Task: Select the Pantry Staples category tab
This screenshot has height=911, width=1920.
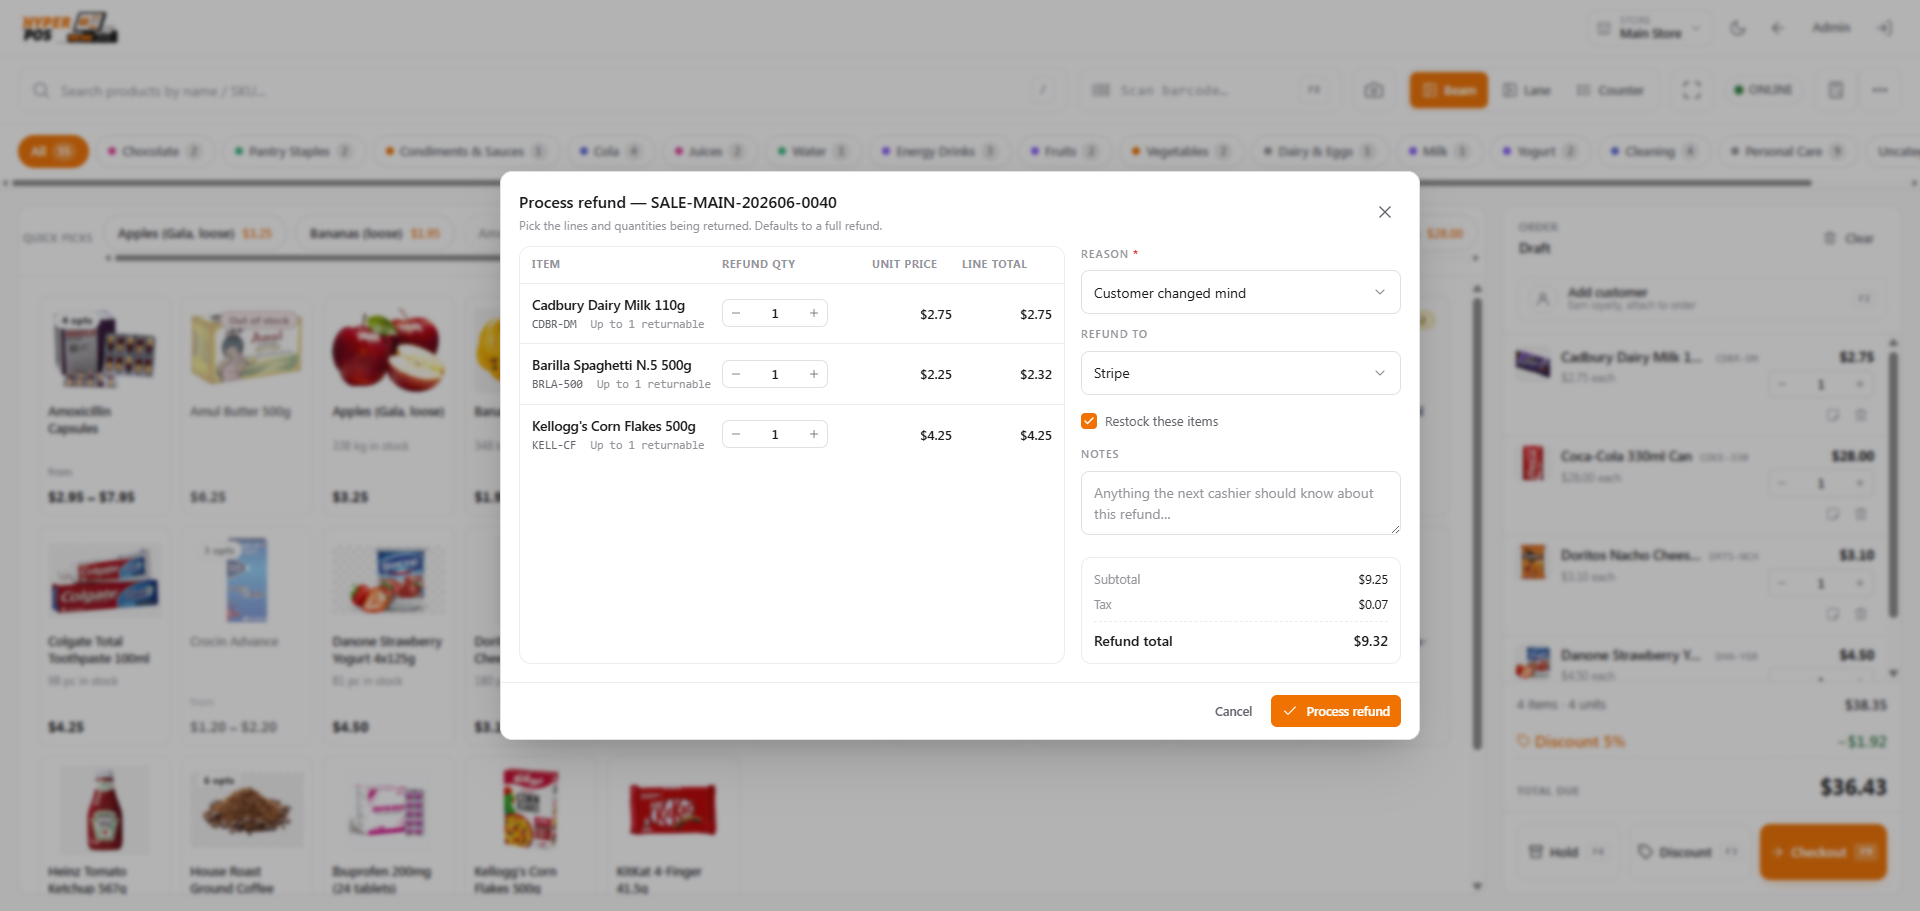Action: point(292,151)
